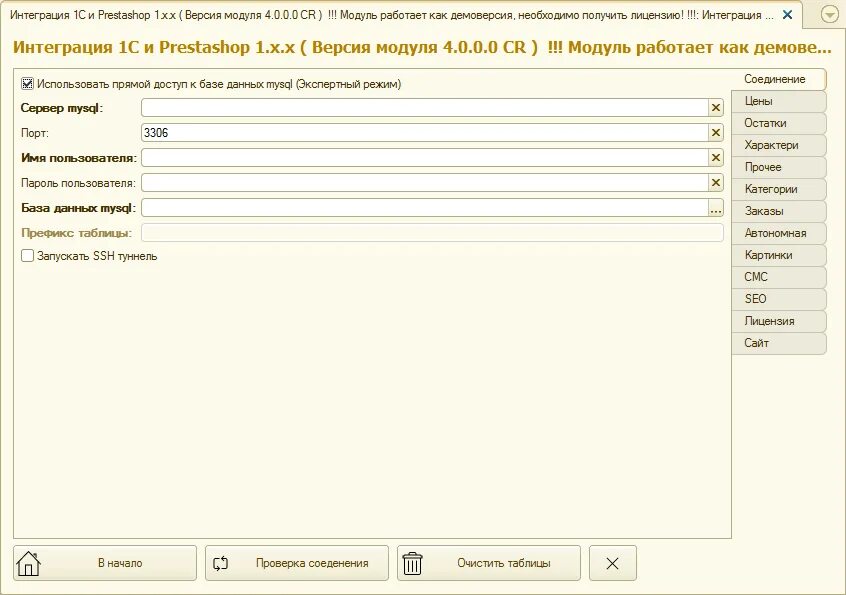Click the База данных mysql label
846x595 pixels.
coord(79,208)
